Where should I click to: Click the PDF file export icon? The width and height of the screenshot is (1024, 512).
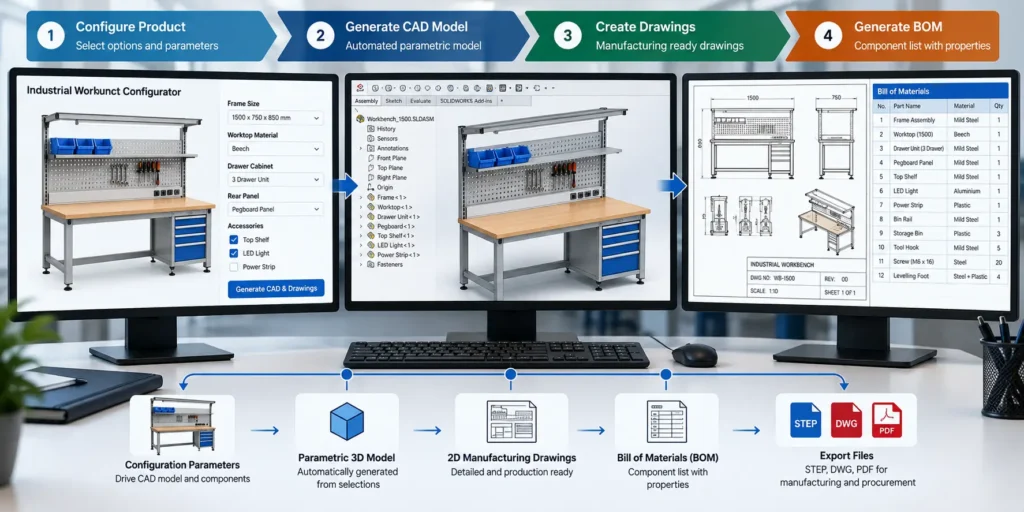887,420
